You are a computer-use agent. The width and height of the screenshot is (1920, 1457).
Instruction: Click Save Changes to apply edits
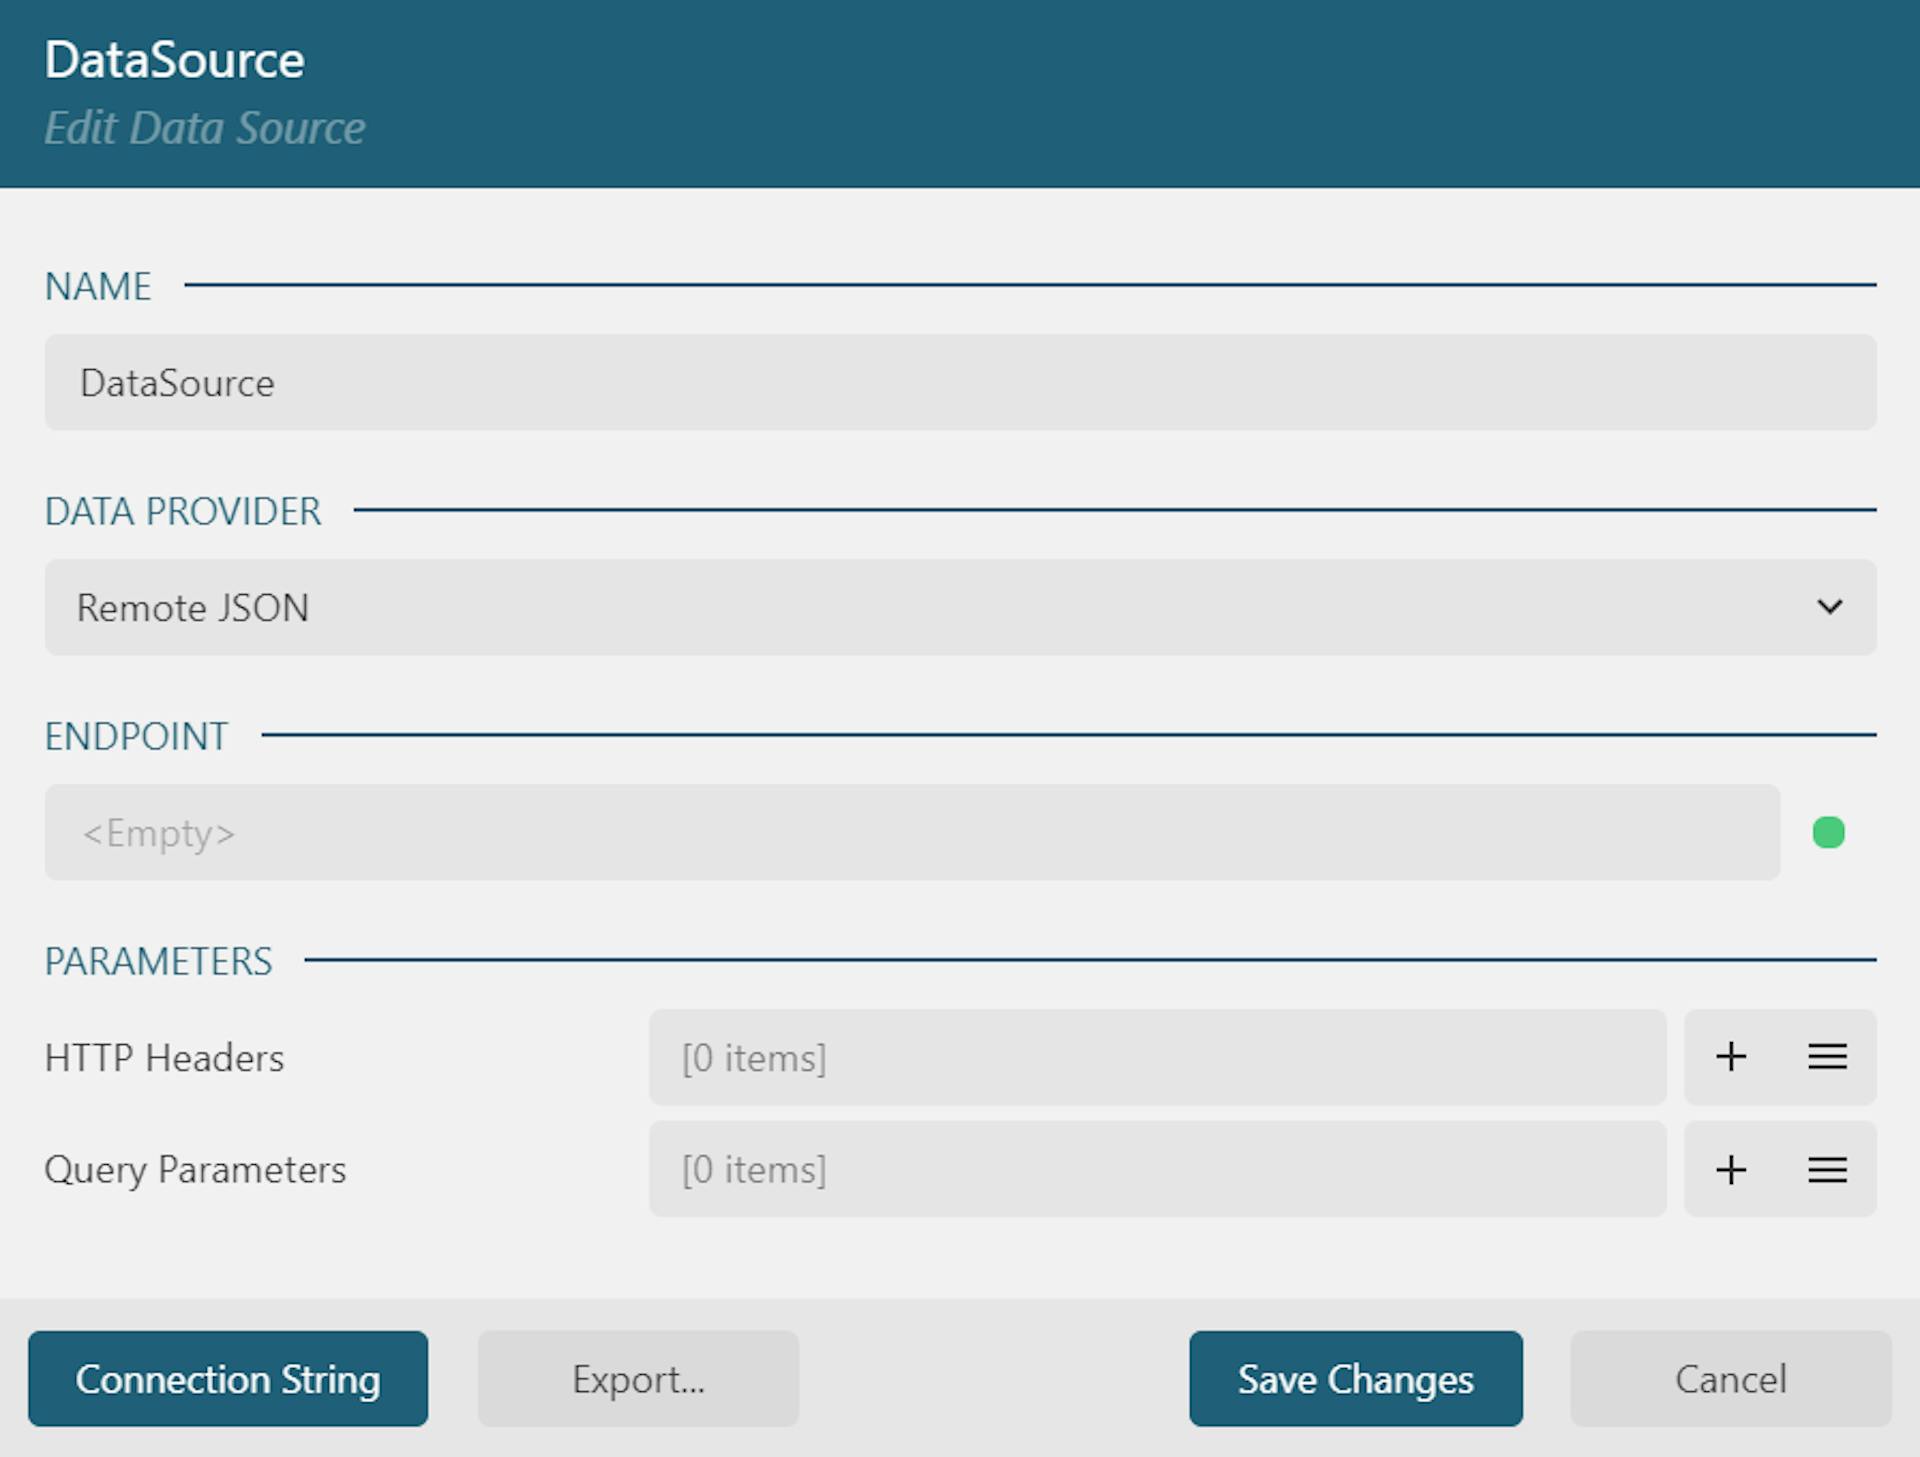tap(1354, 1377)
